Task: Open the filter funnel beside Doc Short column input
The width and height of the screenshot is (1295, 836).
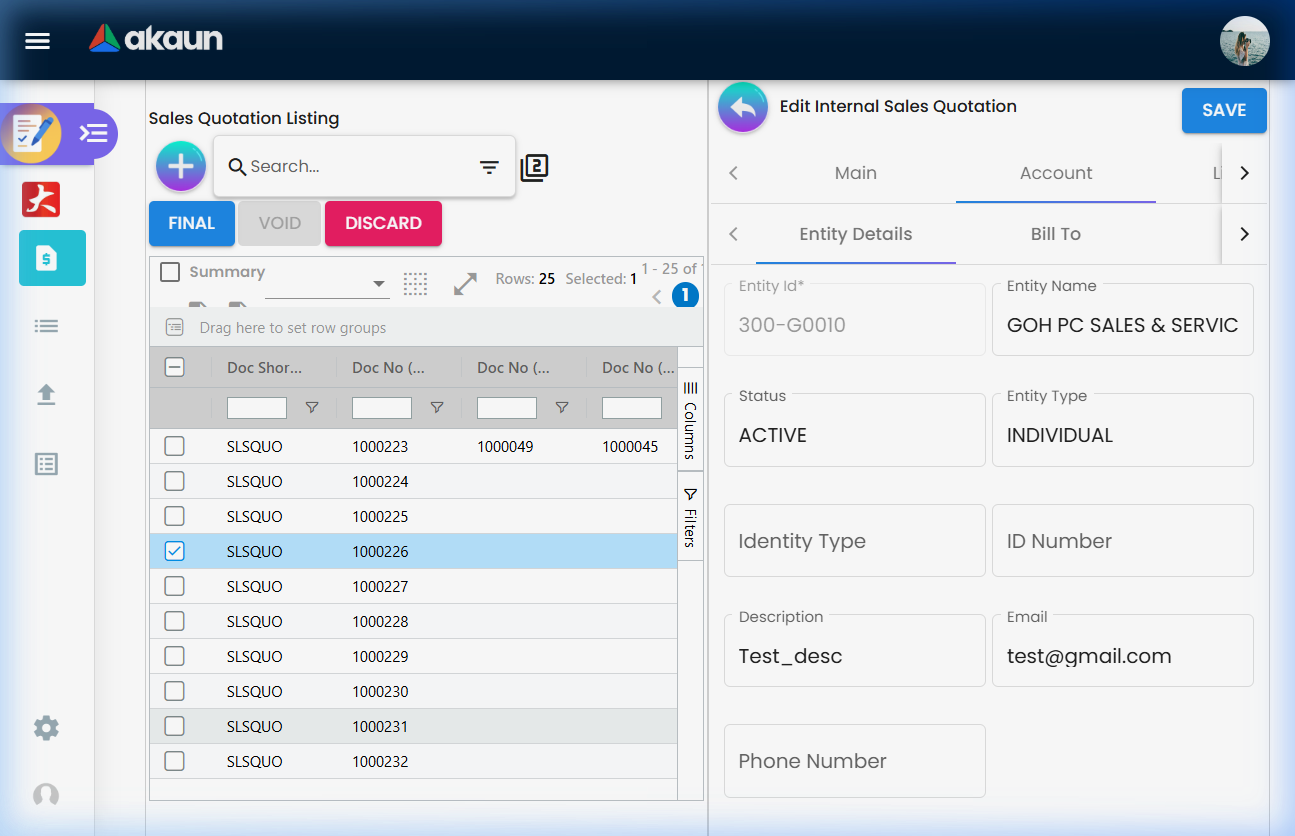Action: tap(311, 407)
